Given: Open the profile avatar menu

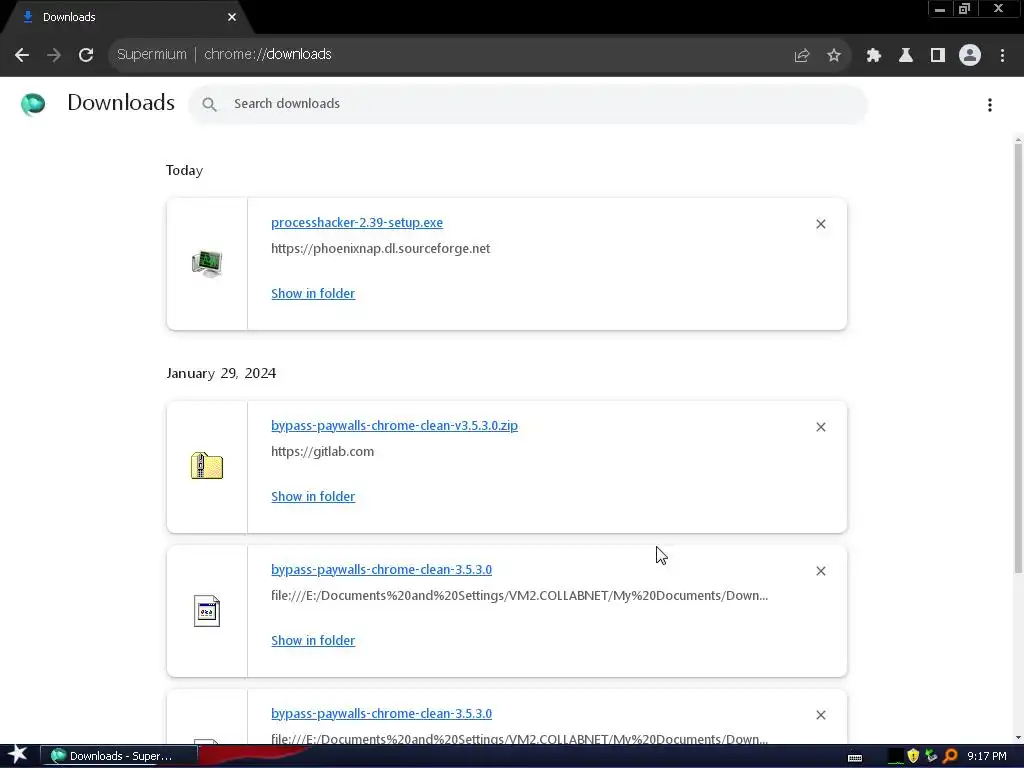Looking at the screenshot, I should click(x=970, y=56).
